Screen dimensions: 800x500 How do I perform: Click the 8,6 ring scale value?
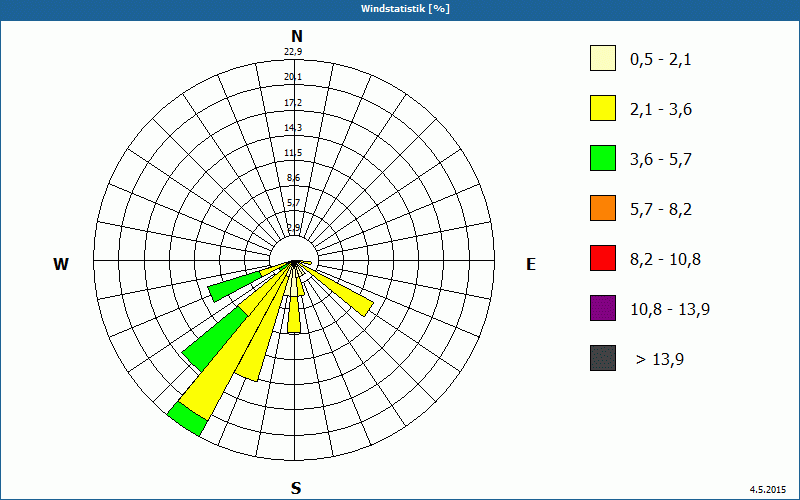293,178
